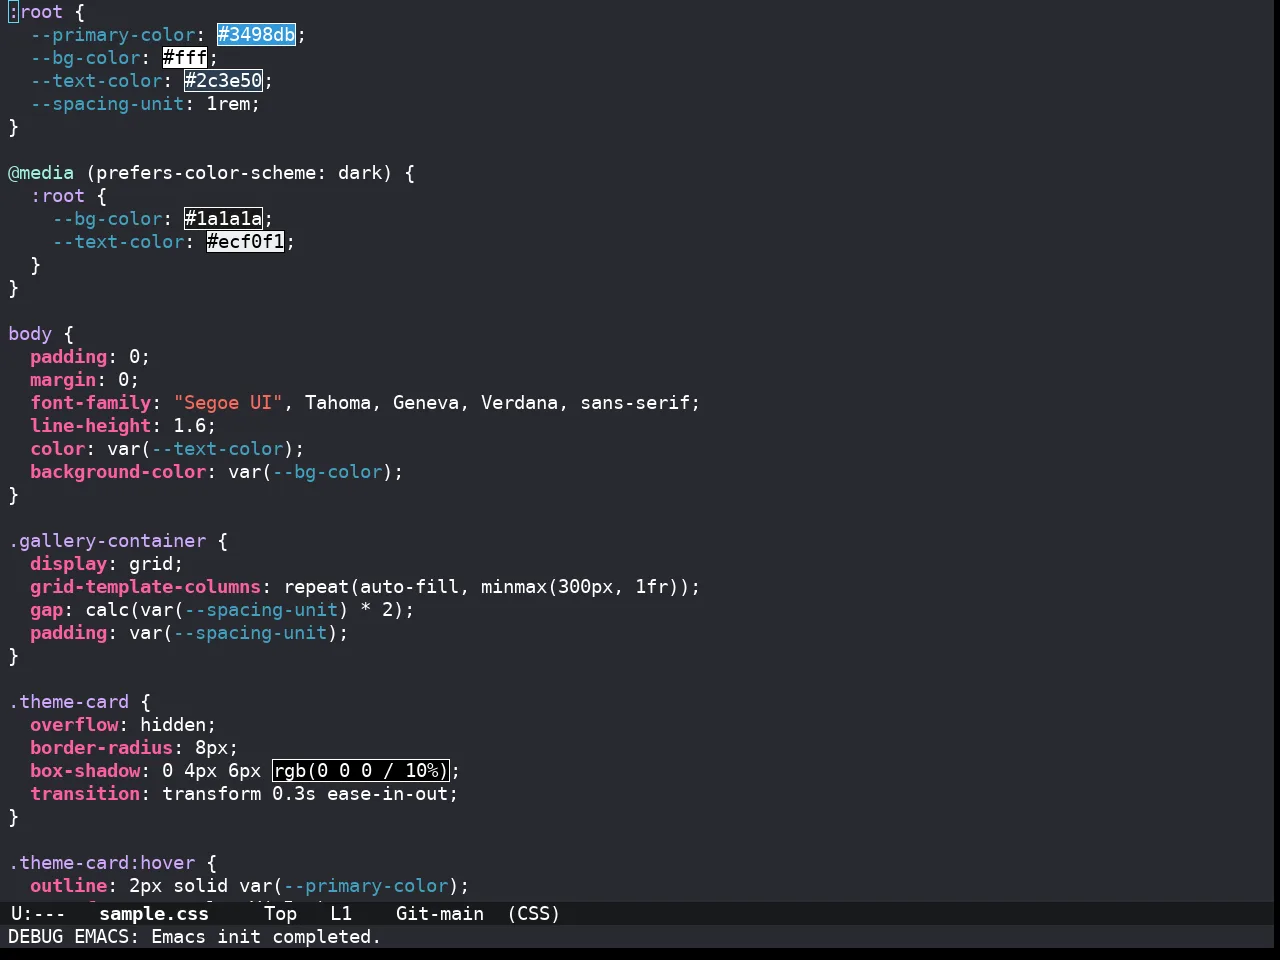Click the line-height property name
This screenshot has height=960, width=1280.
pyautogui.click(x=91, y=426)
